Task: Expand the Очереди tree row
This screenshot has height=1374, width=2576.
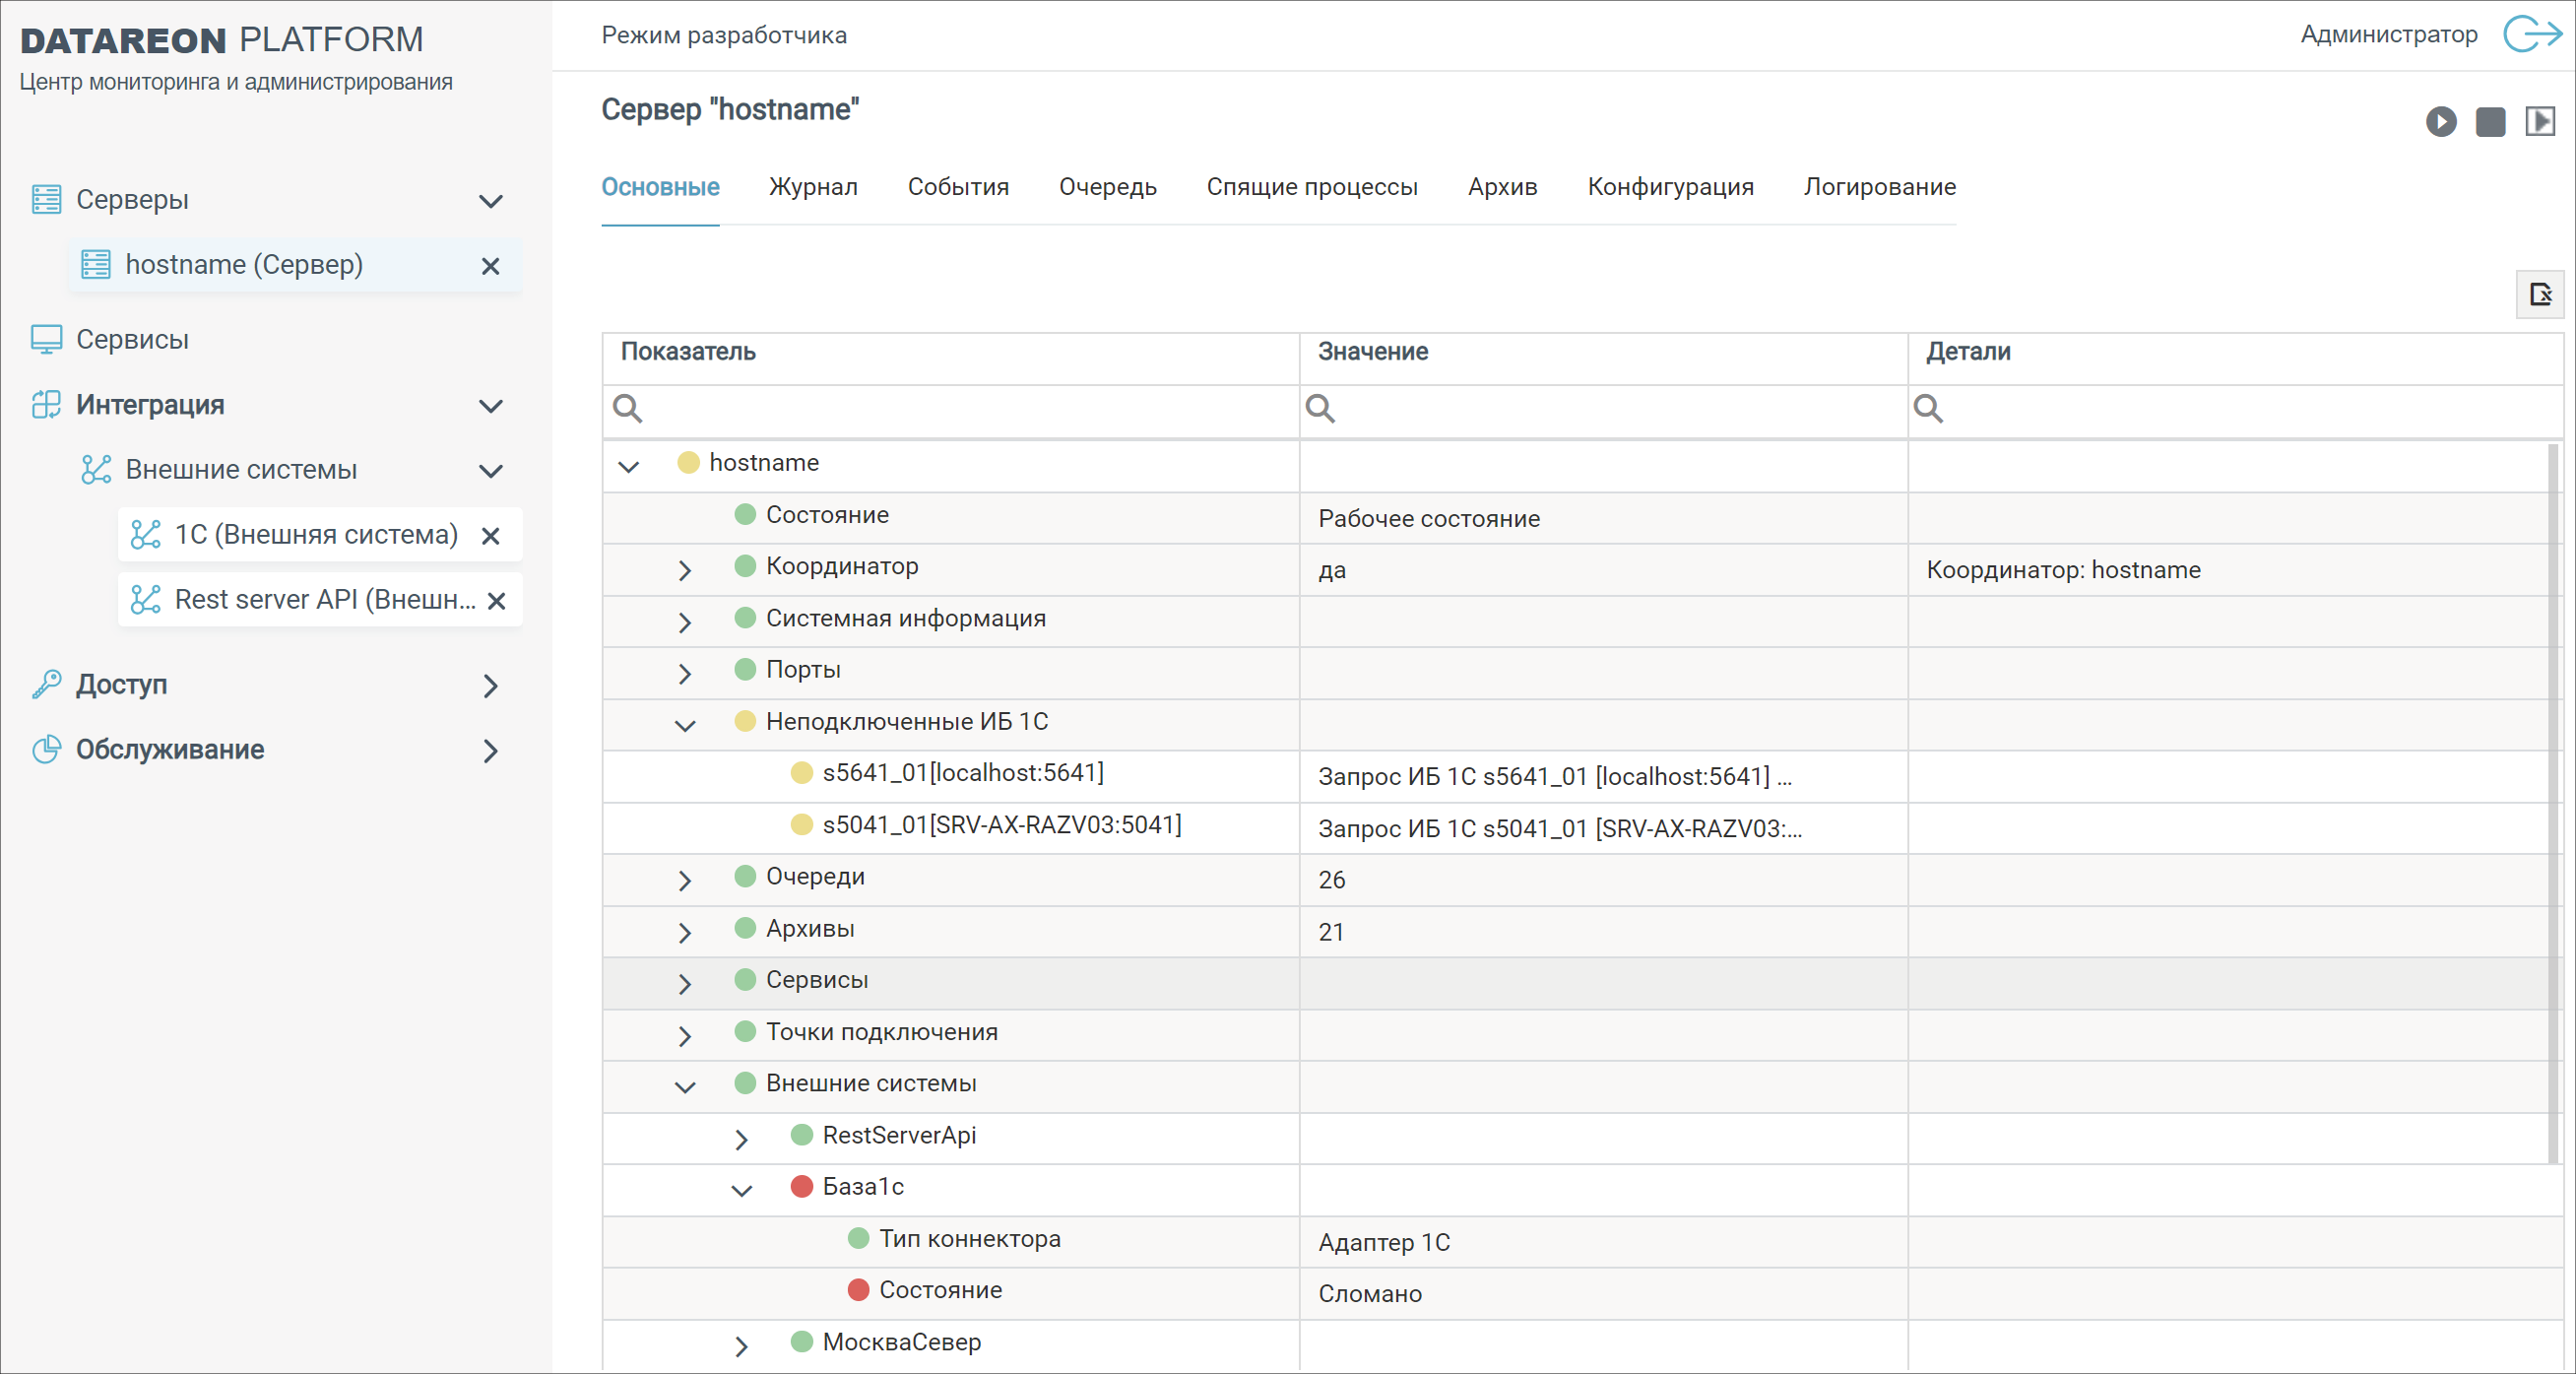Action: click(x=684, y=880)
